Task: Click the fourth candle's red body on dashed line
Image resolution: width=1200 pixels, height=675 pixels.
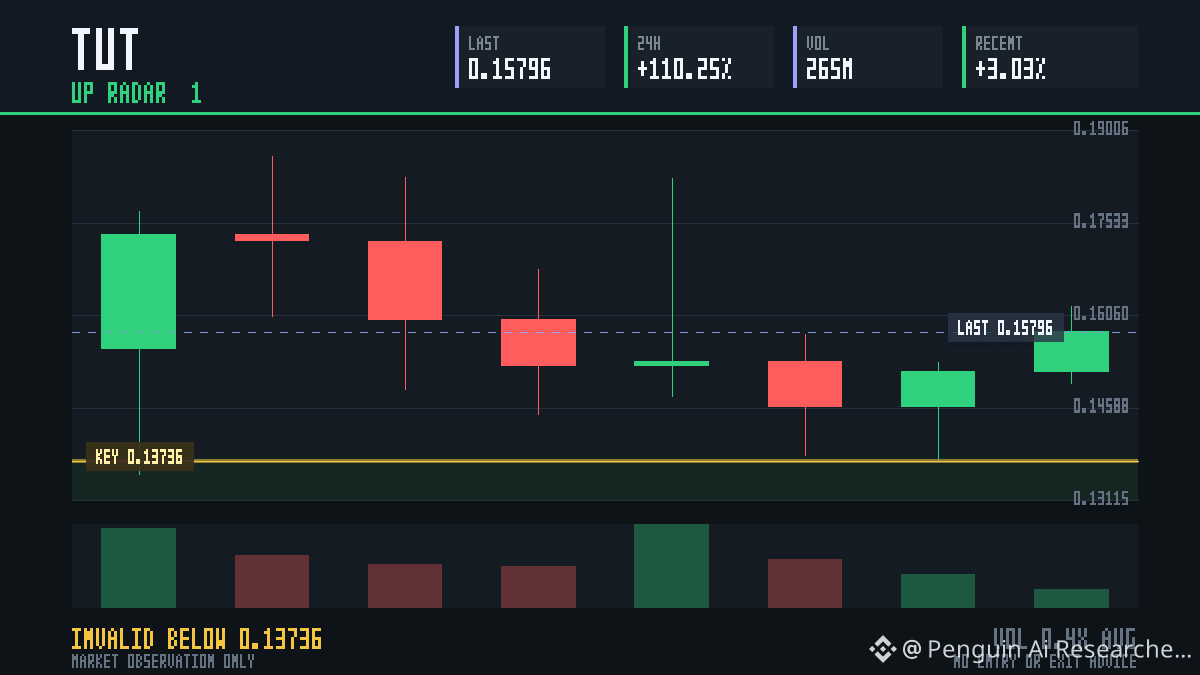Action: click(x=538, y=342)
